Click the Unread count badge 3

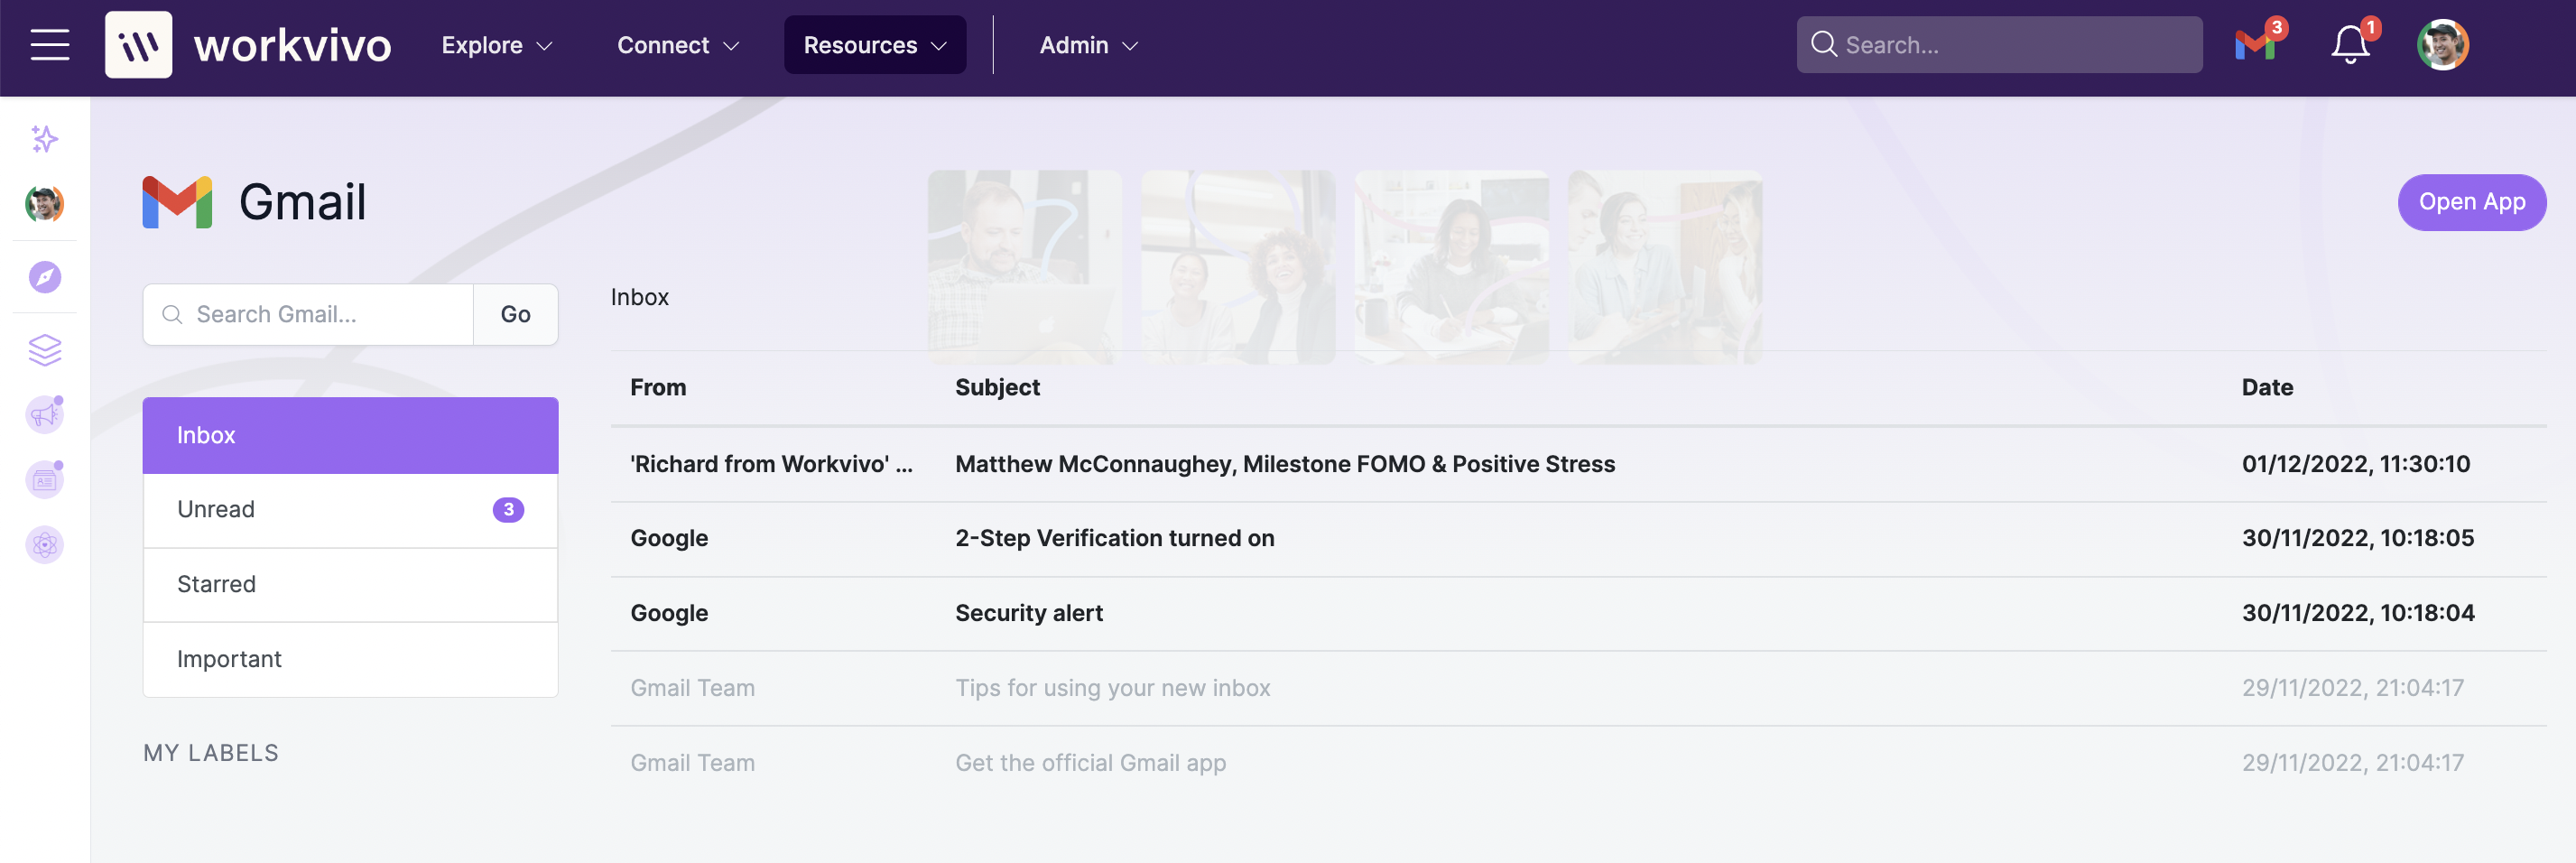(x=508, y=510)
